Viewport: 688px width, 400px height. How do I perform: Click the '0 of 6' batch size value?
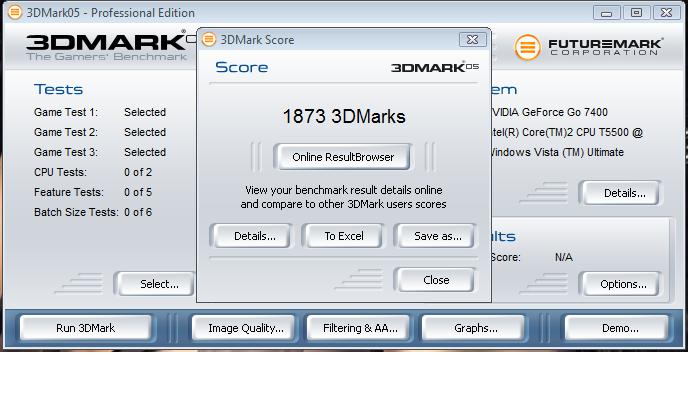click(x=138, y=212)
